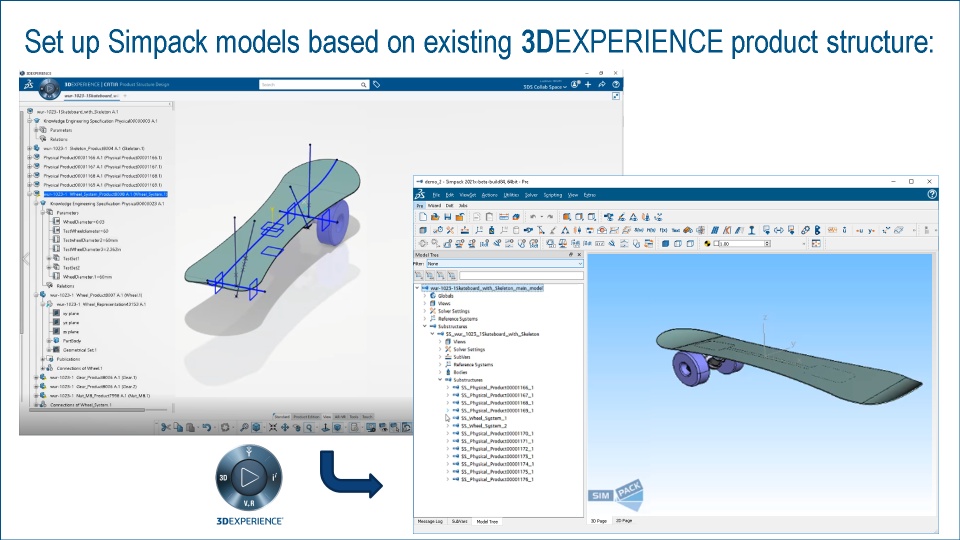Open the Scripting menu in Simpack

(x=552, y=195)
